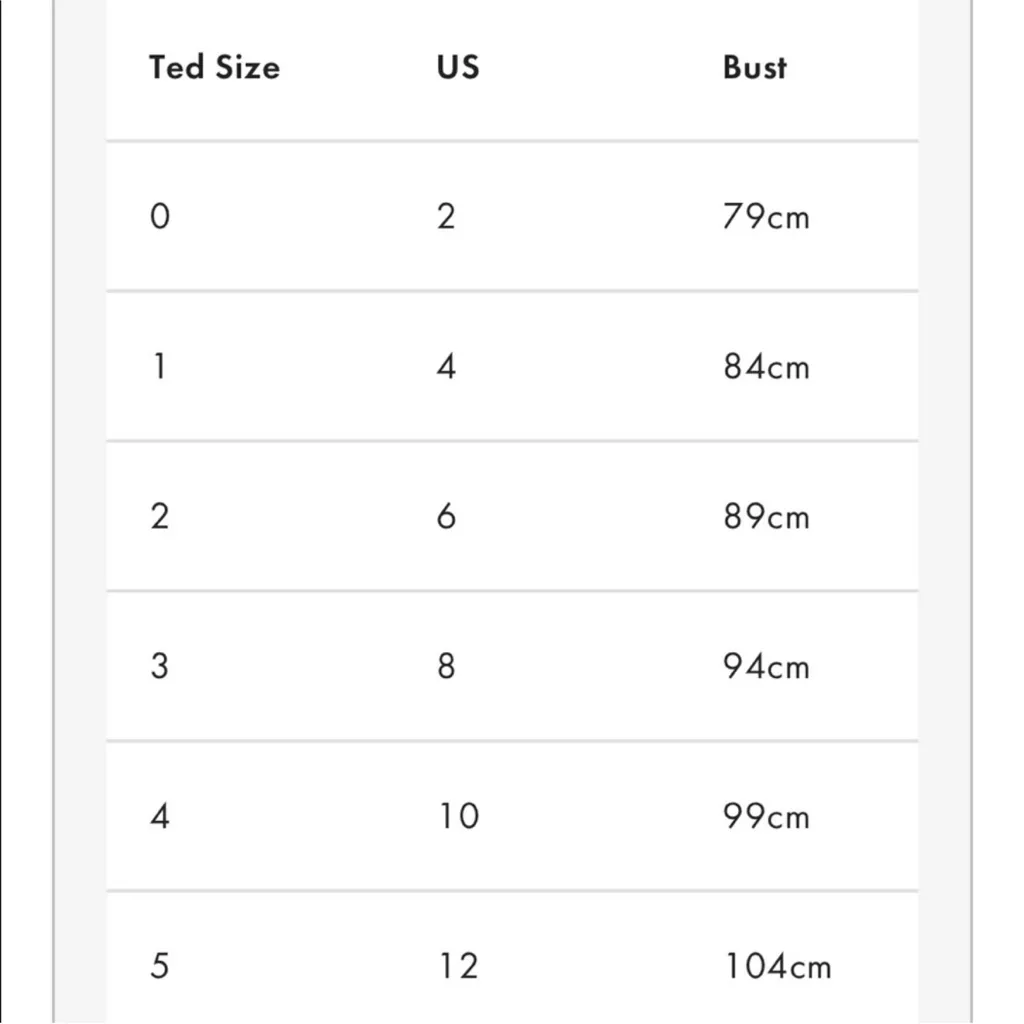The image size is (1024, 1024).
Task: Click US size 2 in first row
Action: point(446,216)
